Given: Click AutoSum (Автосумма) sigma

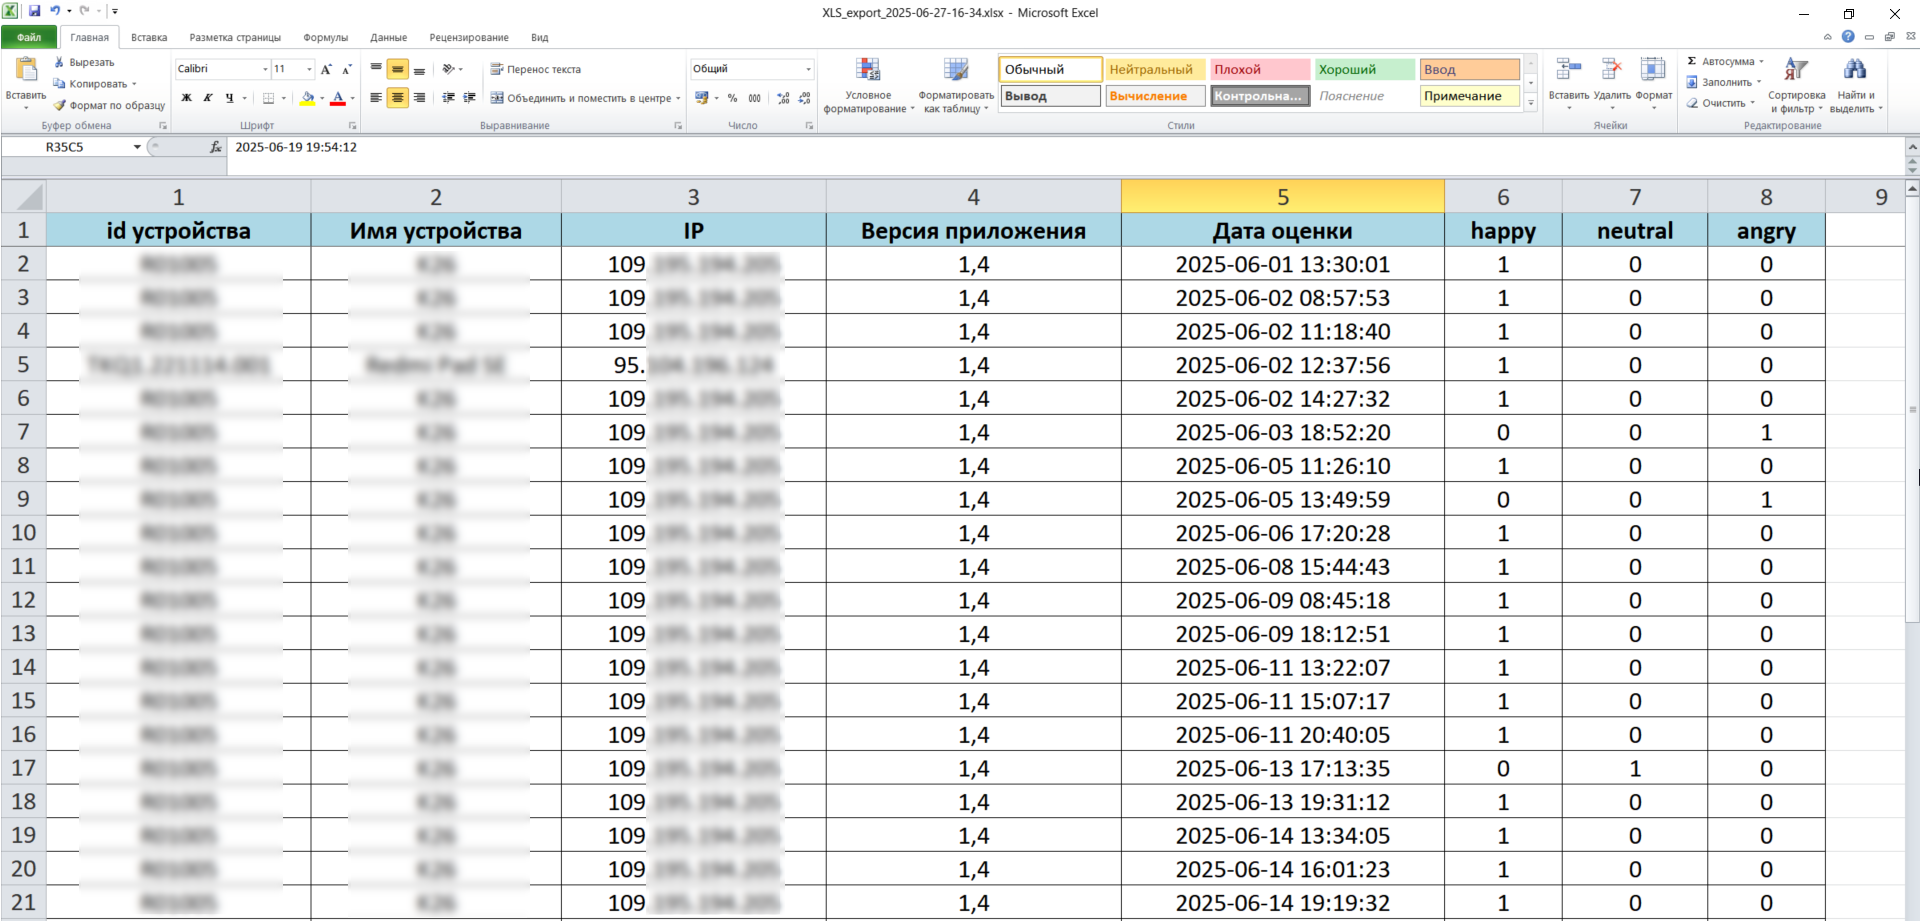Looking at the screenshot, I should pos(1725,61).
